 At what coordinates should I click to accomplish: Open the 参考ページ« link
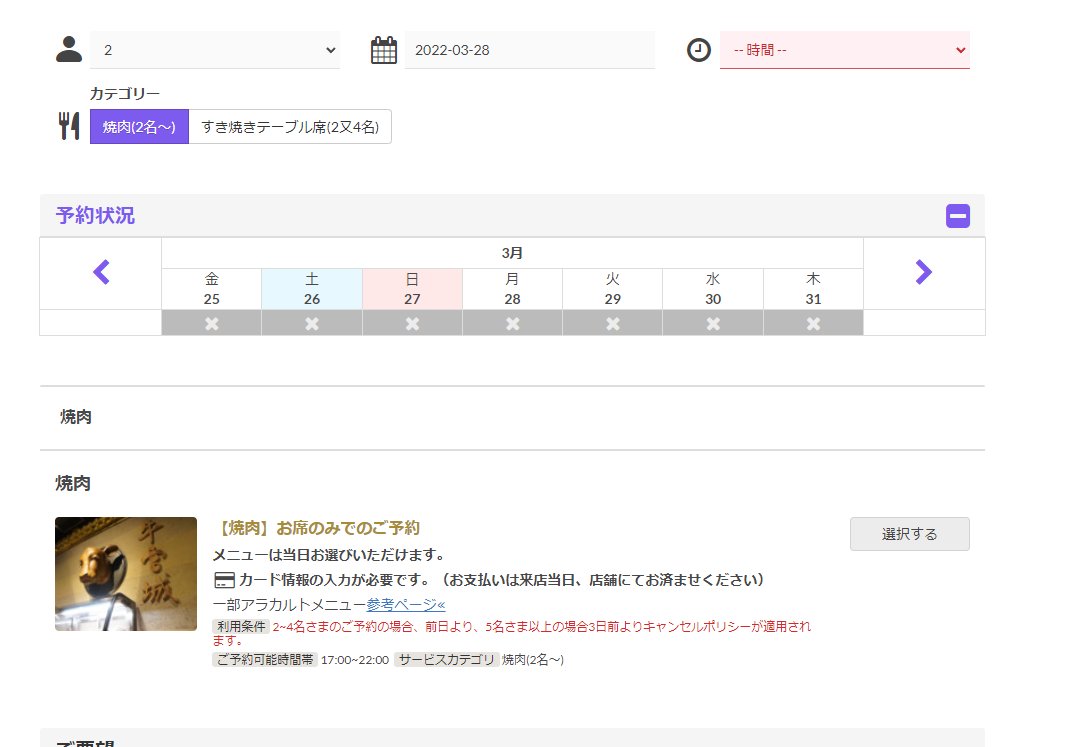(x=406, y=604)
